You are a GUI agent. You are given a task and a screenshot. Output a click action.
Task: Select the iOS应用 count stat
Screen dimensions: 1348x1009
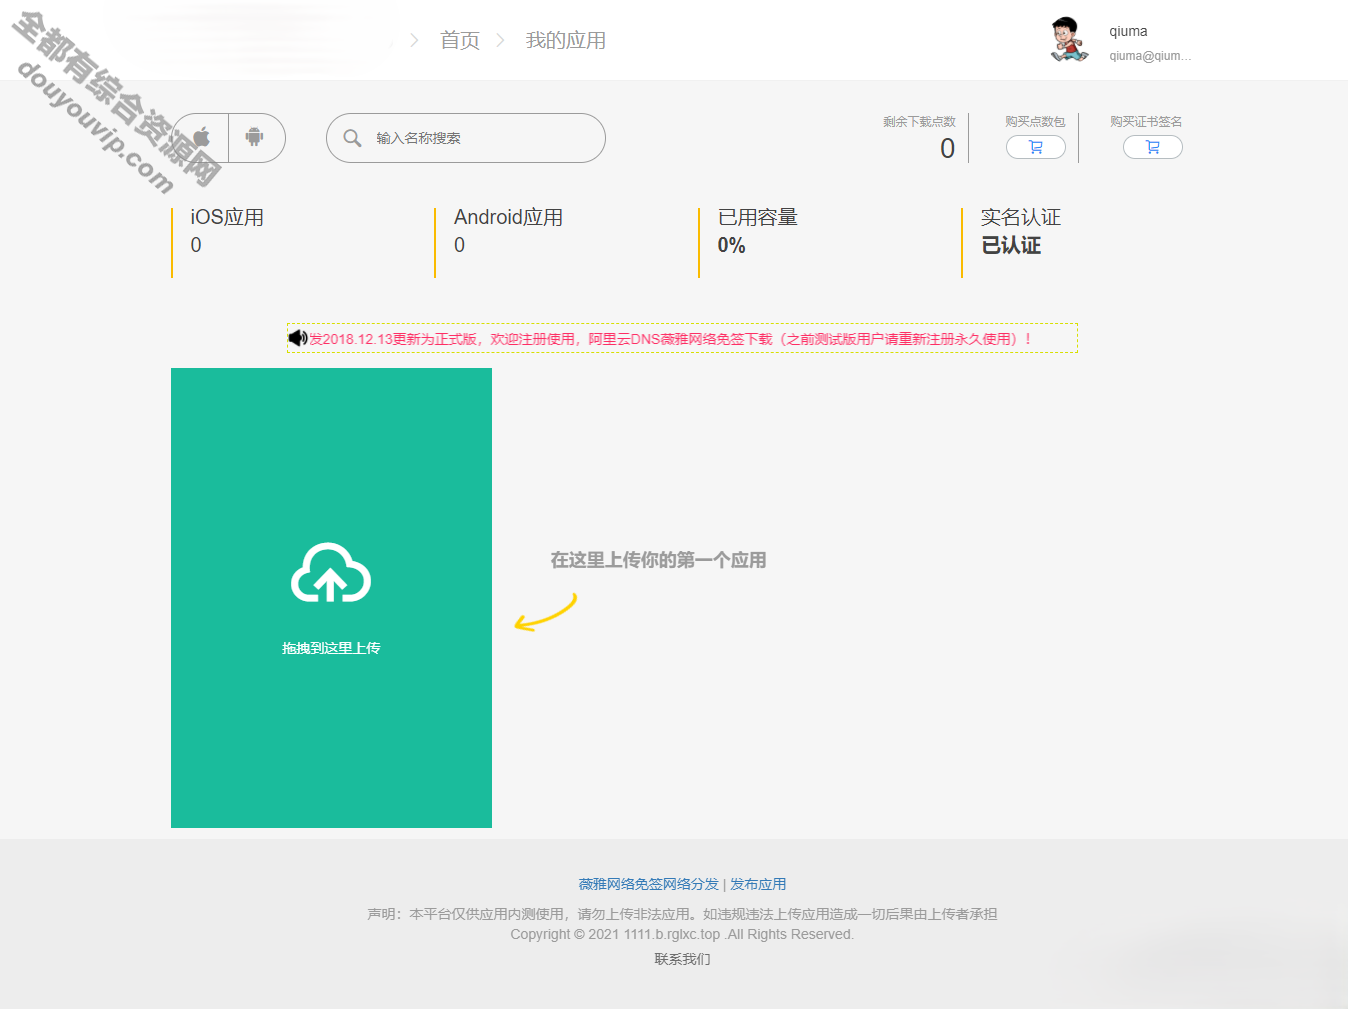coord(227,231)
